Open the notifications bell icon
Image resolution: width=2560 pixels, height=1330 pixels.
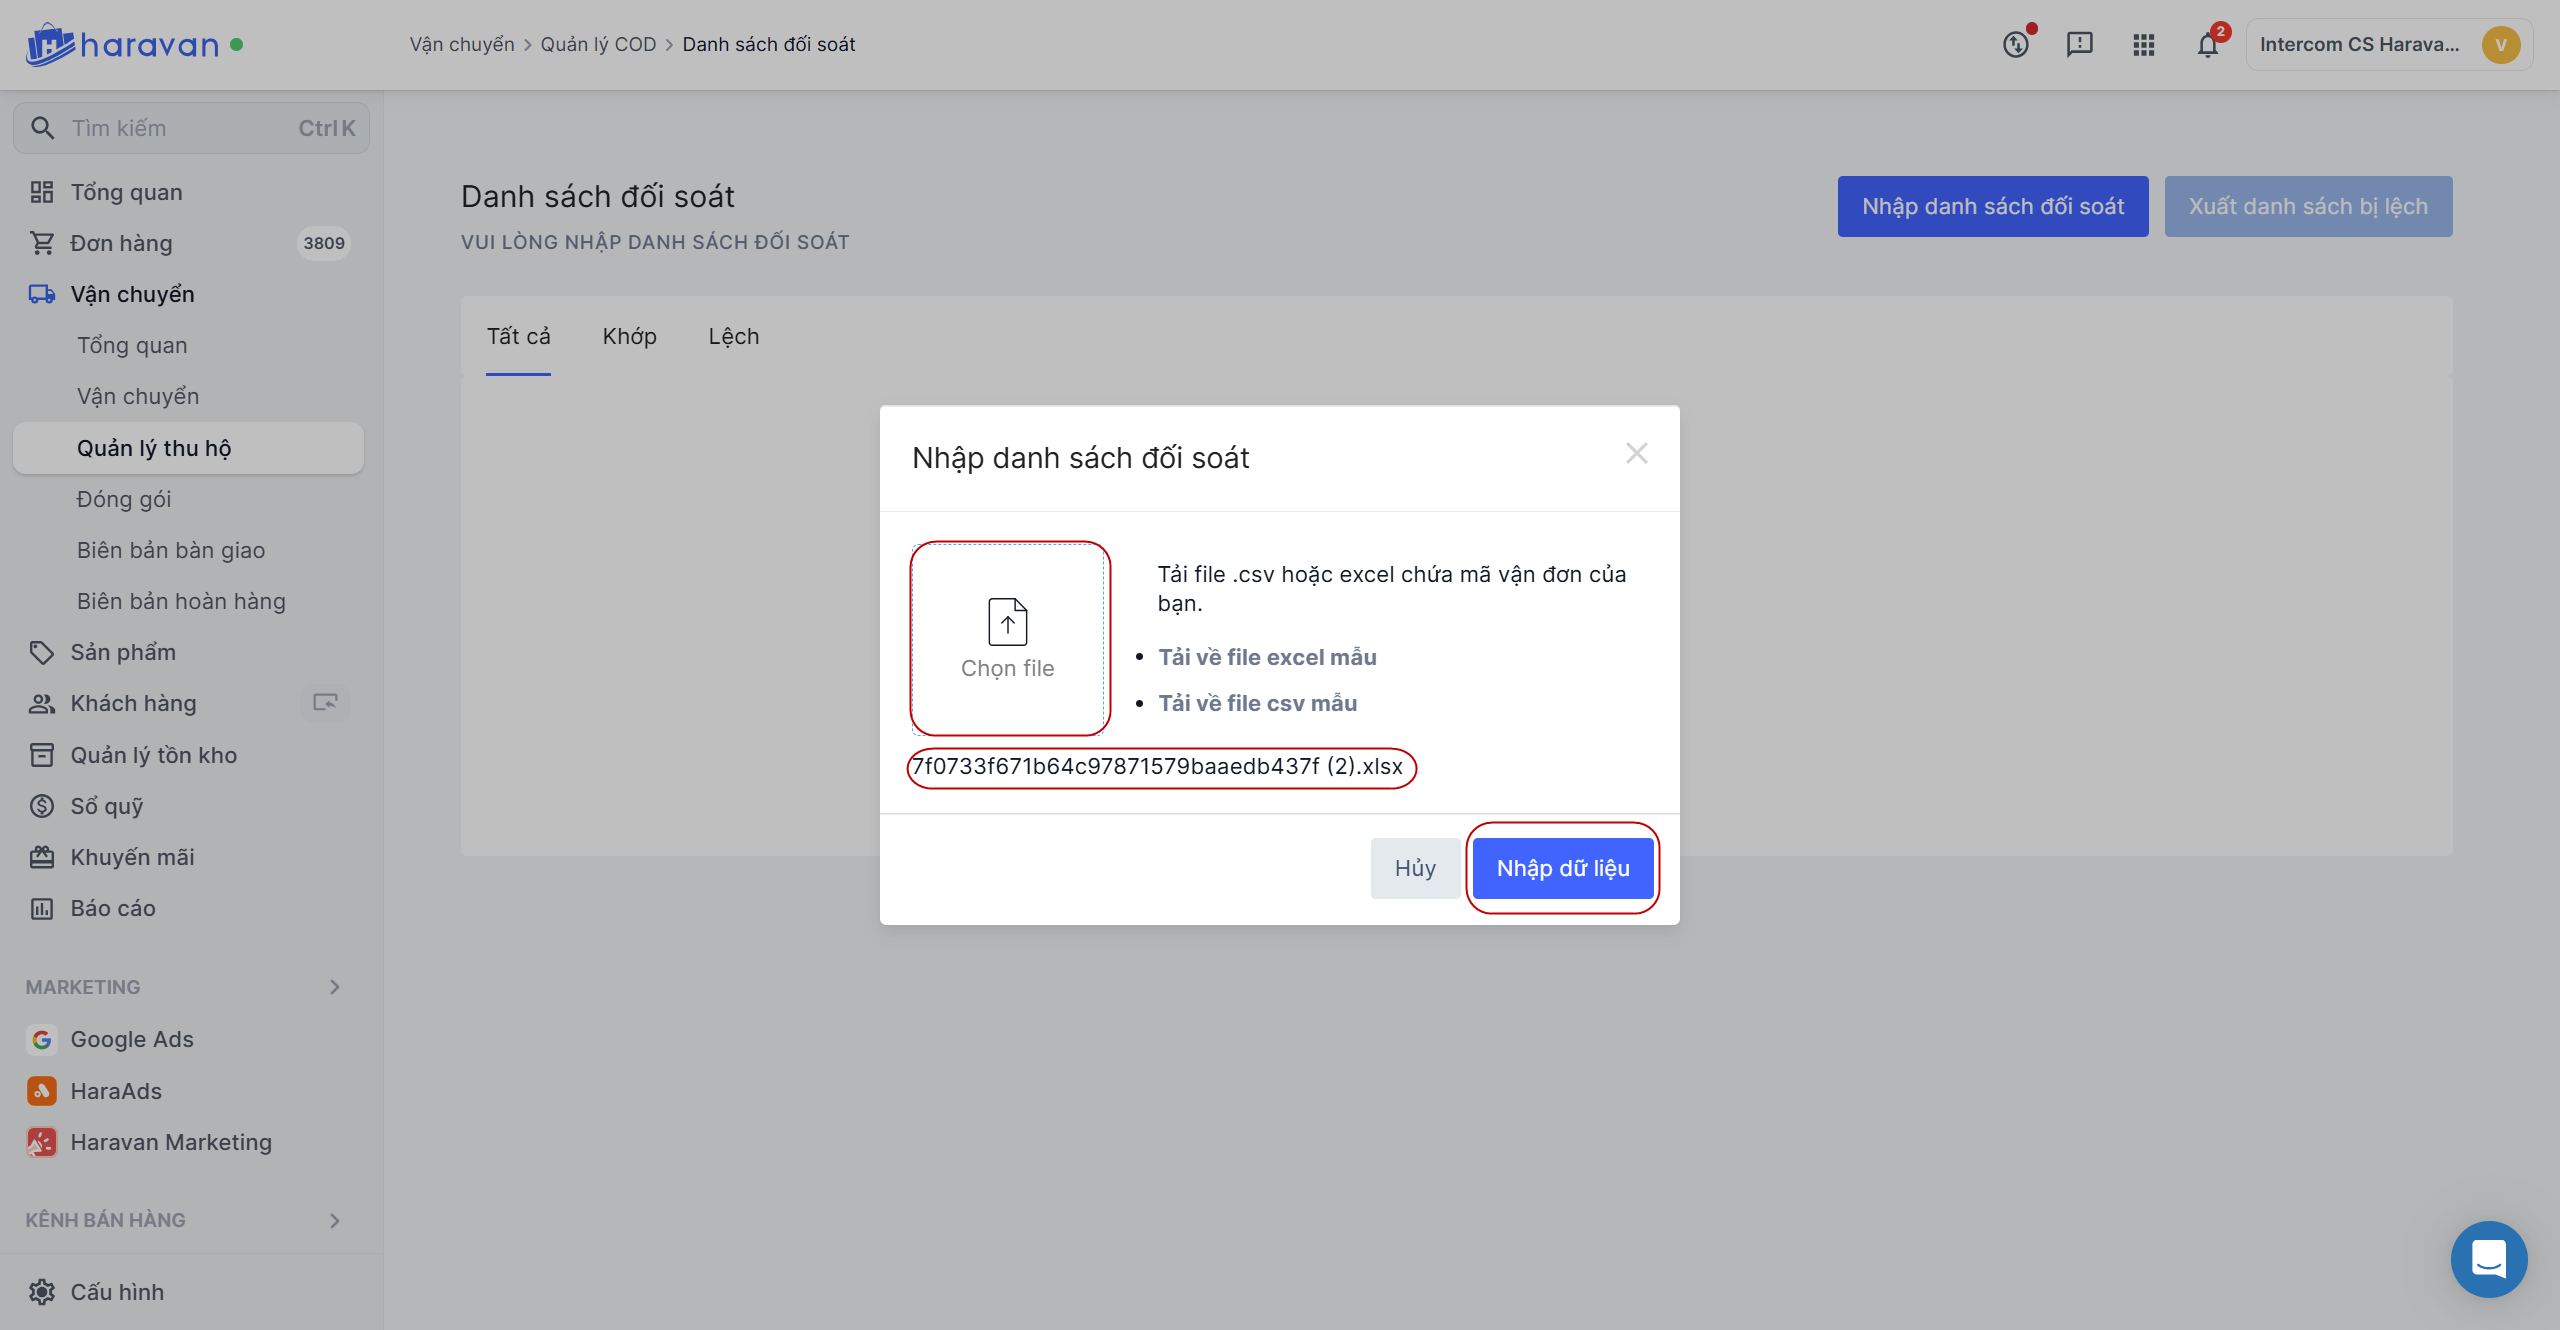point(2207,45)
